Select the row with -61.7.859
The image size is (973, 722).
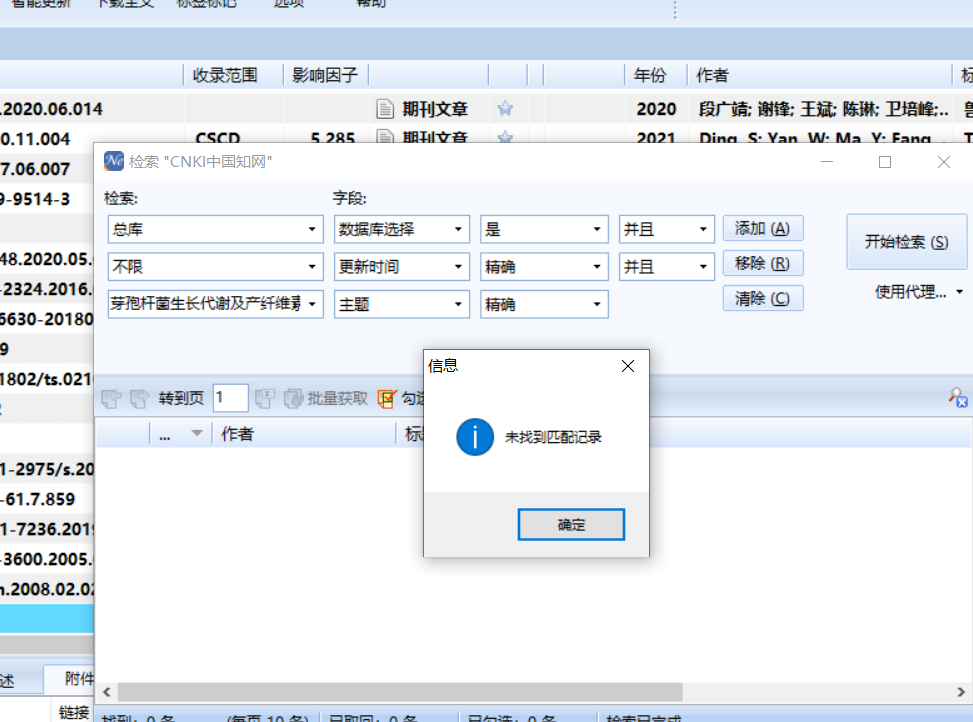coord(47,499)
